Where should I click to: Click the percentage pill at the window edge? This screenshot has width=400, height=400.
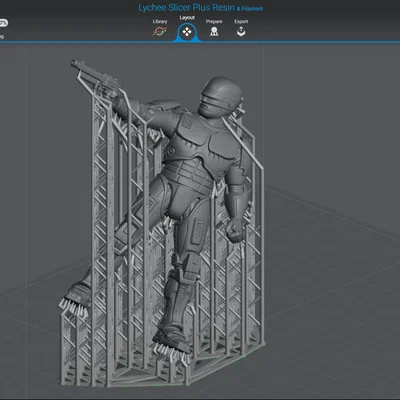tap(3, 23)
